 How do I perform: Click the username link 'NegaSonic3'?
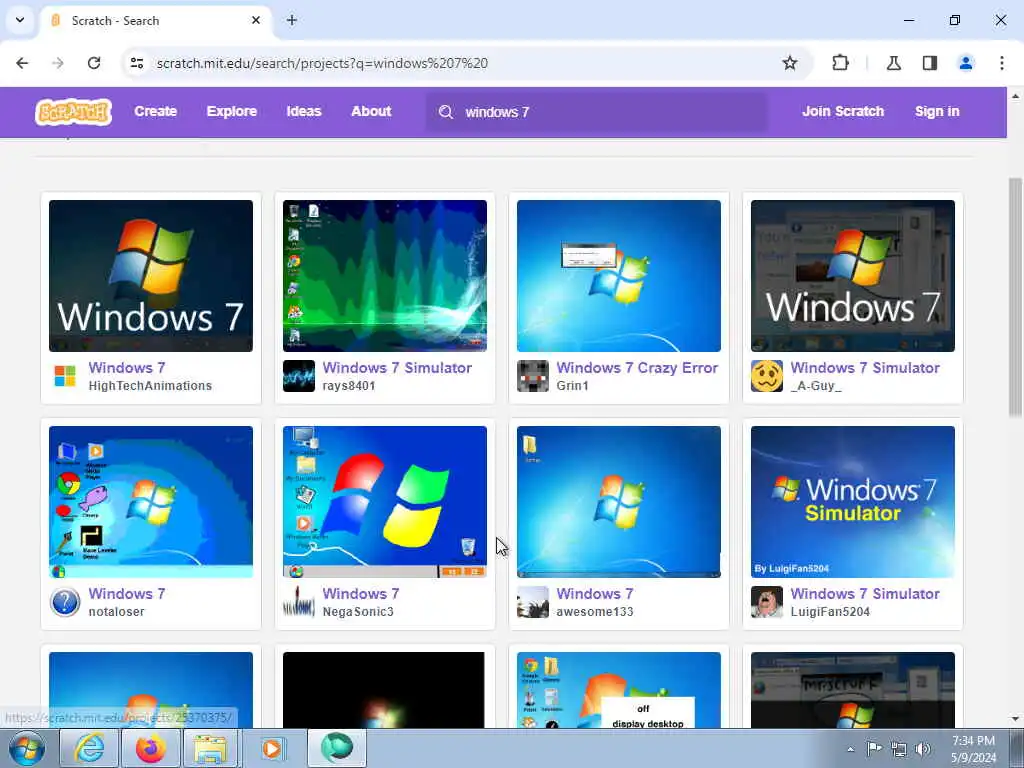pyautogui.click(x=358, y=612)
